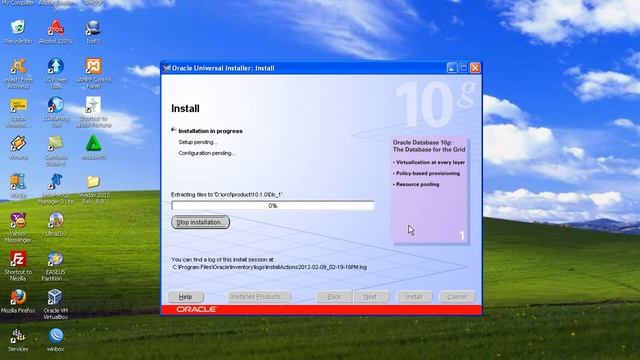Click the 0% extraction progress bar
The image size is (640, 360).
[x=273, y=206]
